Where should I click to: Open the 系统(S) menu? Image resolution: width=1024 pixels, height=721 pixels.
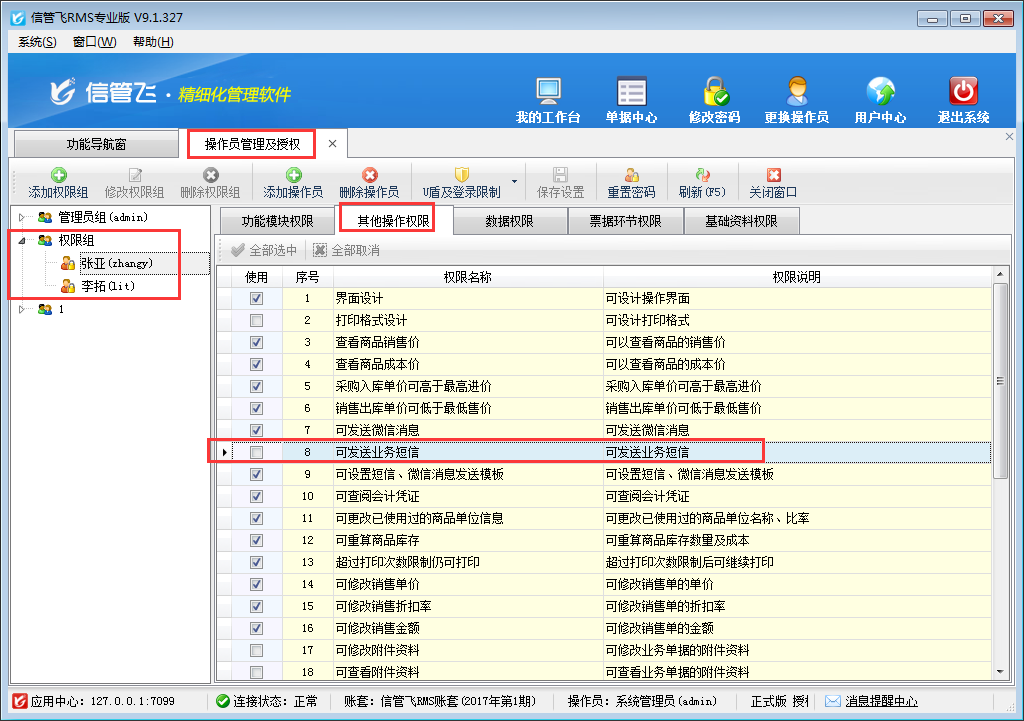coord(37,42)
